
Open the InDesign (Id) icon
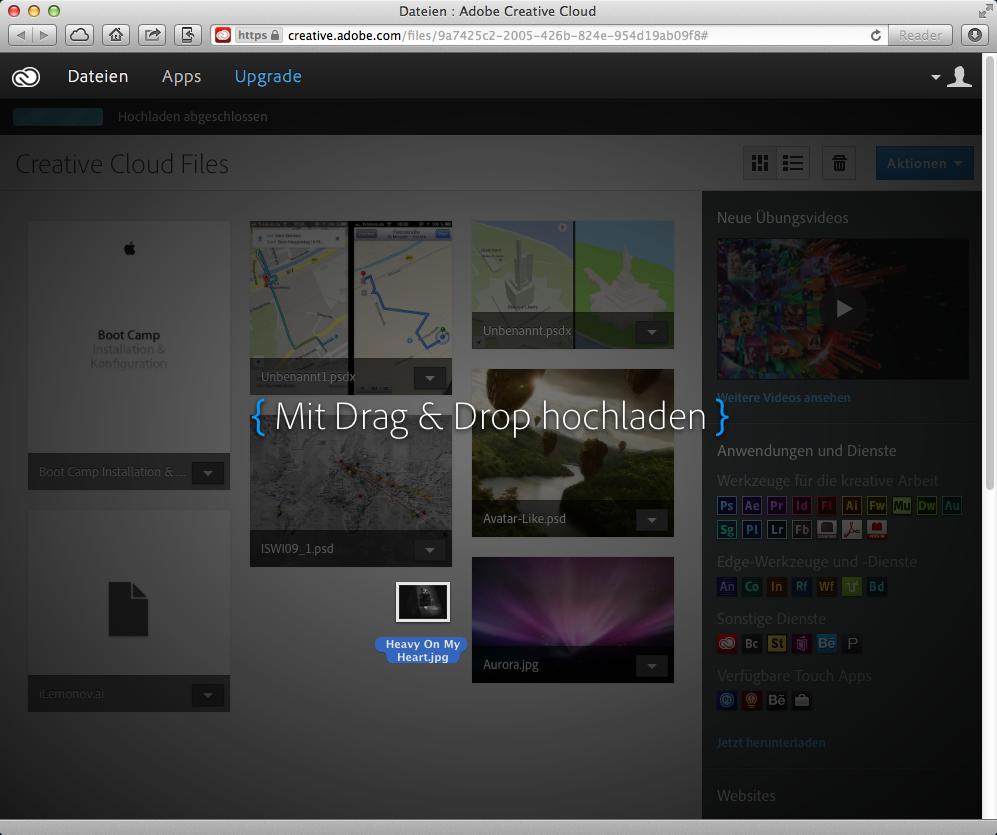point(802,506)
